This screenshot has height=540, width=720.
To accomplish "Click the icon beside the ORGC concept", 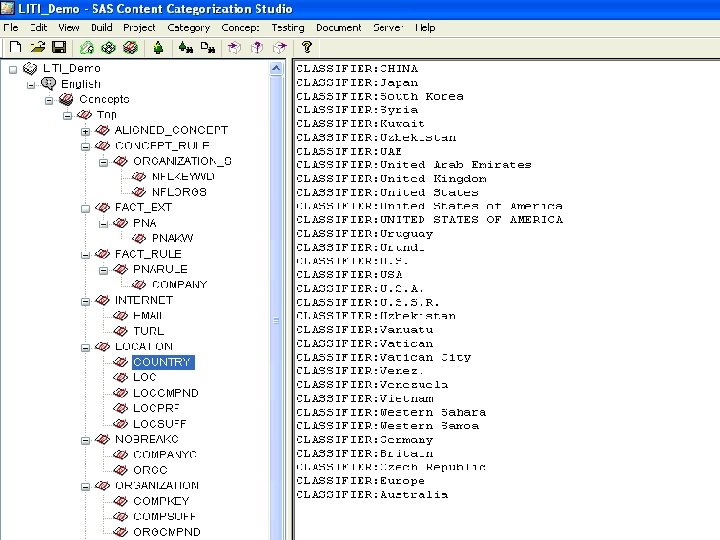I will click(x=120, y=470).
